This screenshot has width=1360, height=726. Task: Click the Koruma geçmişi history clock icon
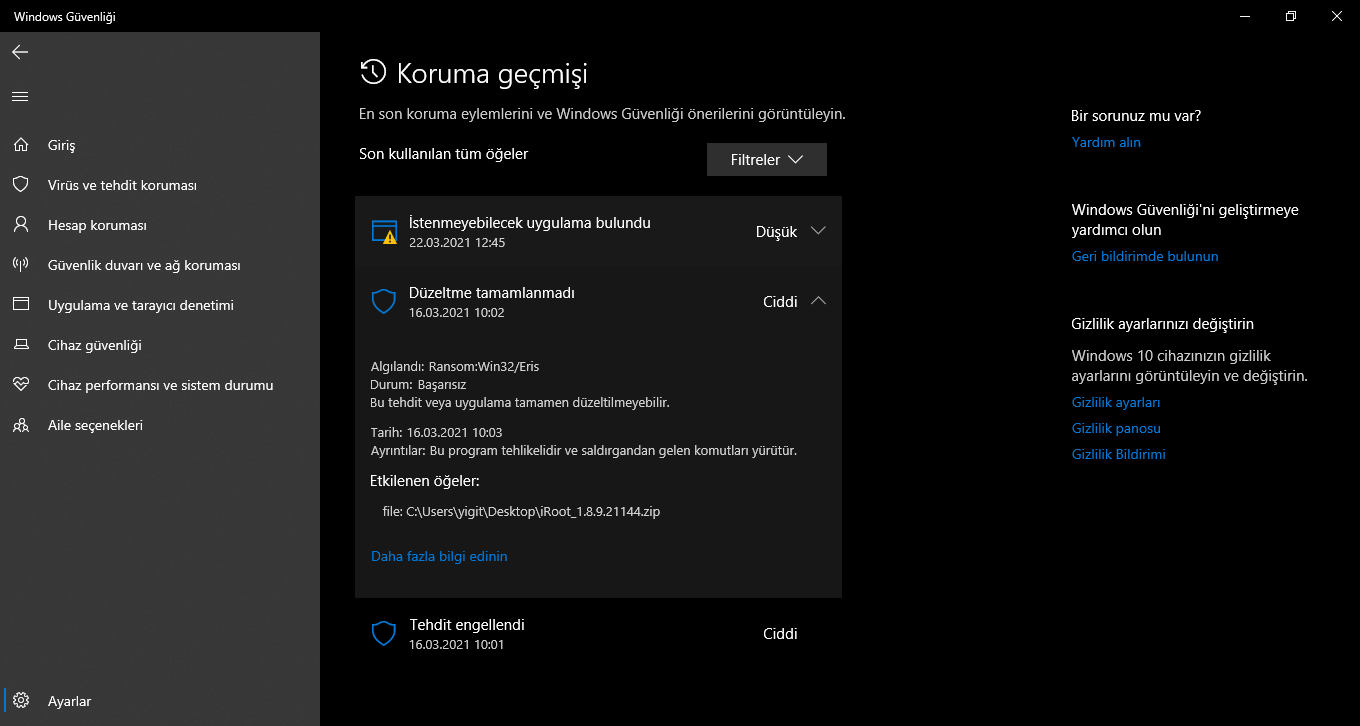(373, 72)
